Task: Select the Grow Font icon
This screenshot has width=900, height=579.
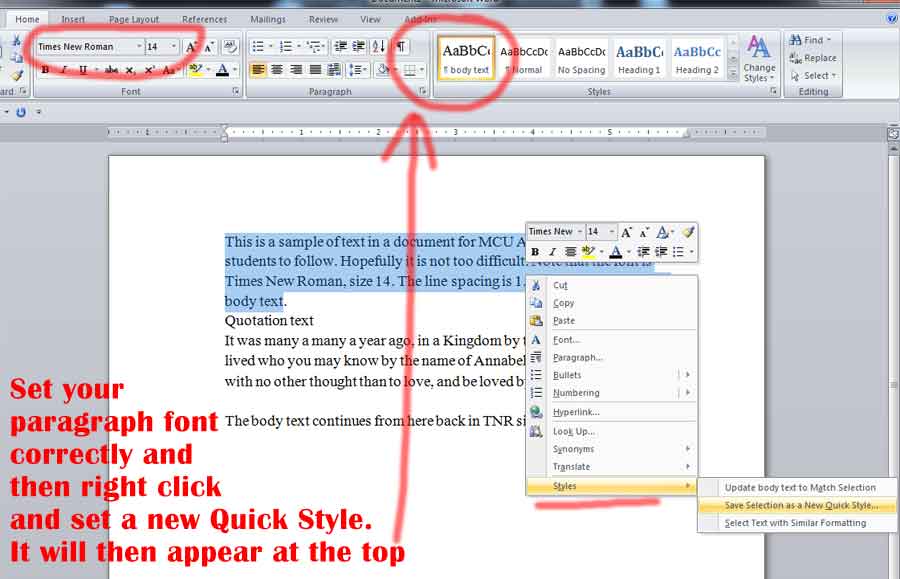Action: click(x=190, y=46)
